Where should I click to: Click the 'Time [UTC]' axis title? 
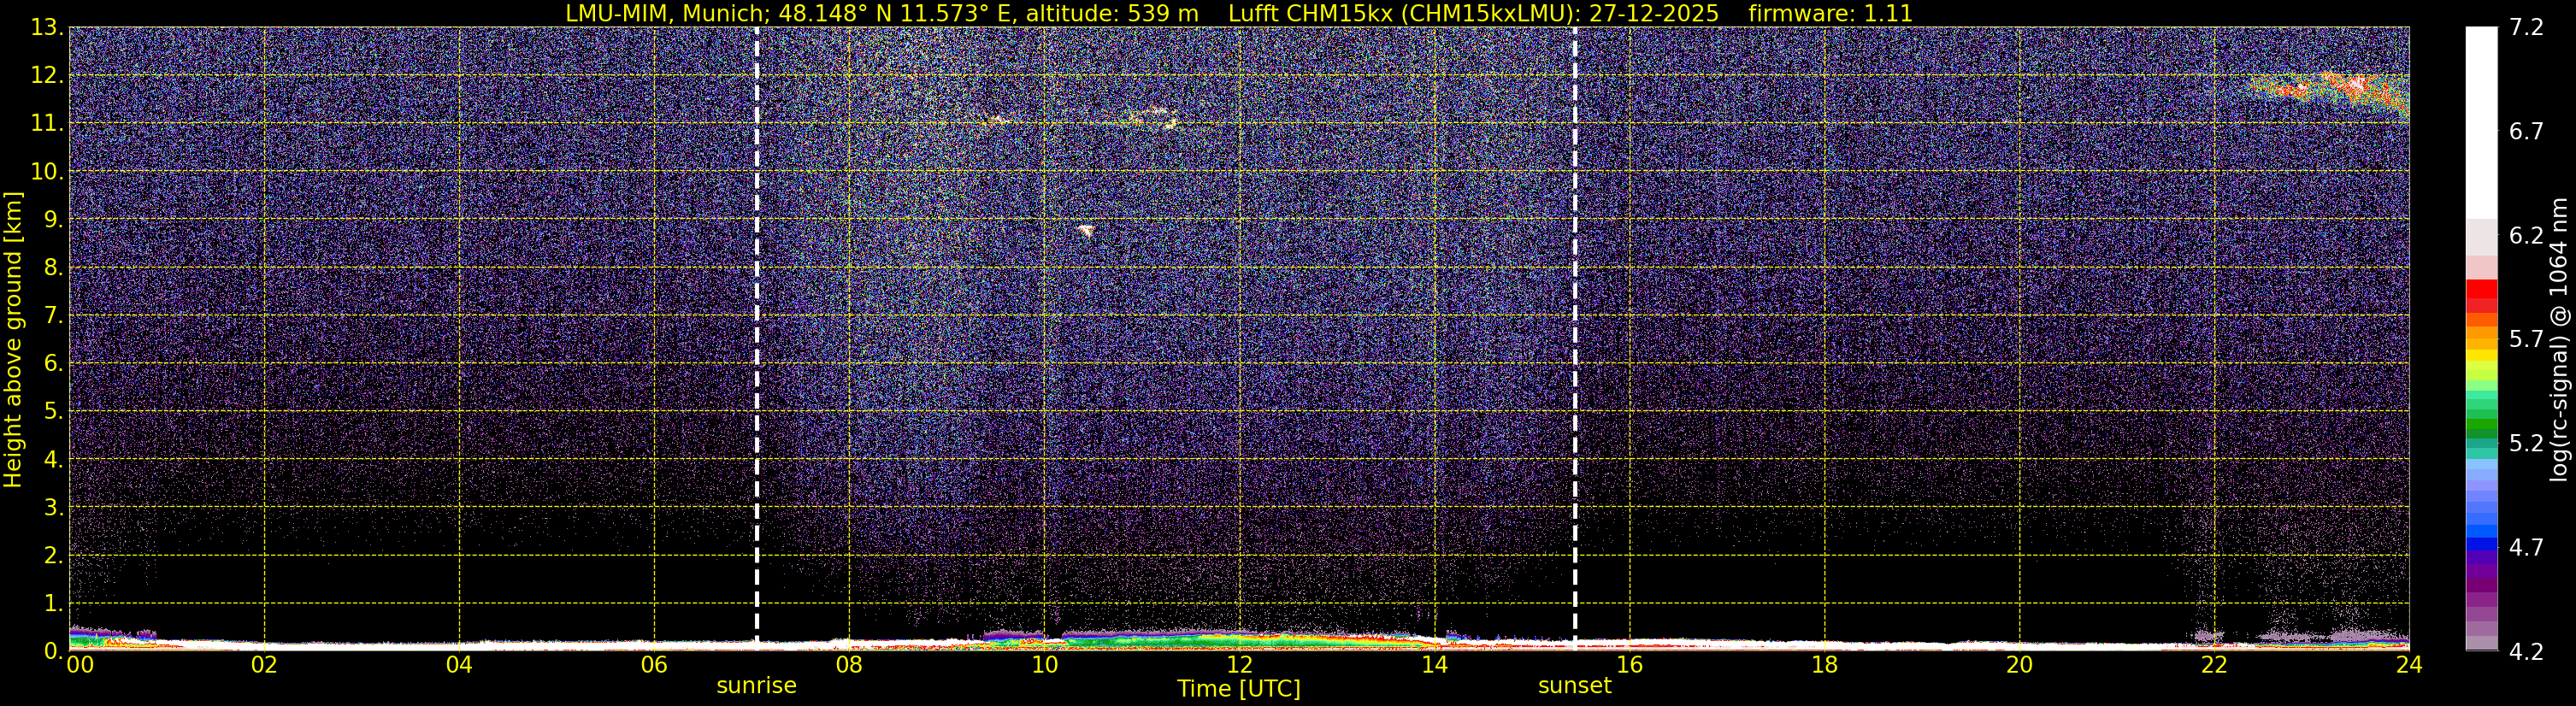[x=1239, y=689]
